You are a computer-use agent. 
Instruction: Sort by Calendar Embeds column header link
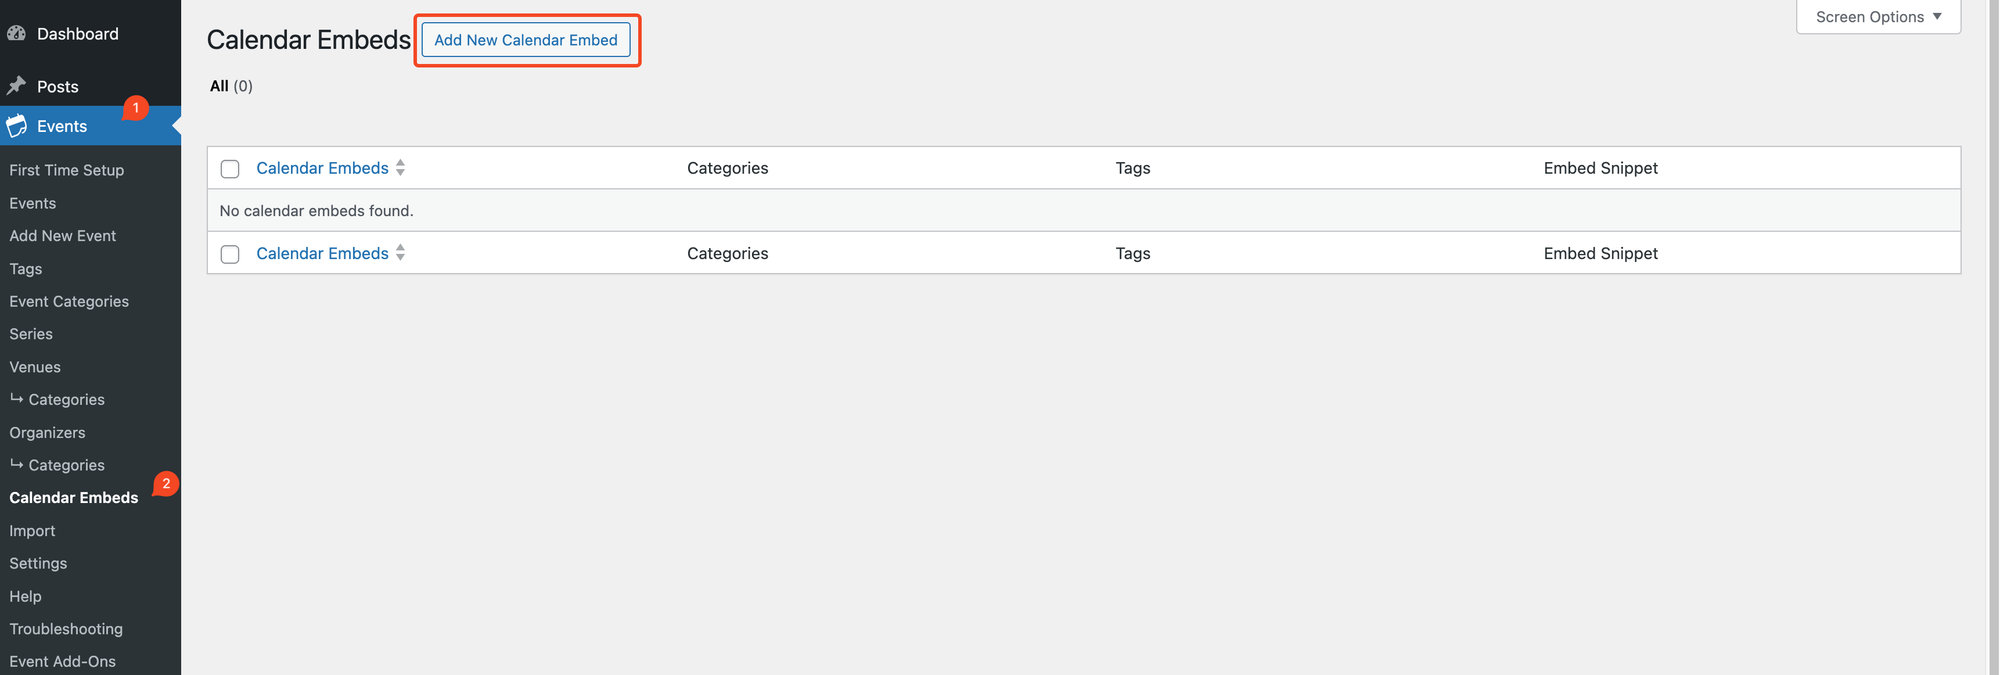point(322,168)
